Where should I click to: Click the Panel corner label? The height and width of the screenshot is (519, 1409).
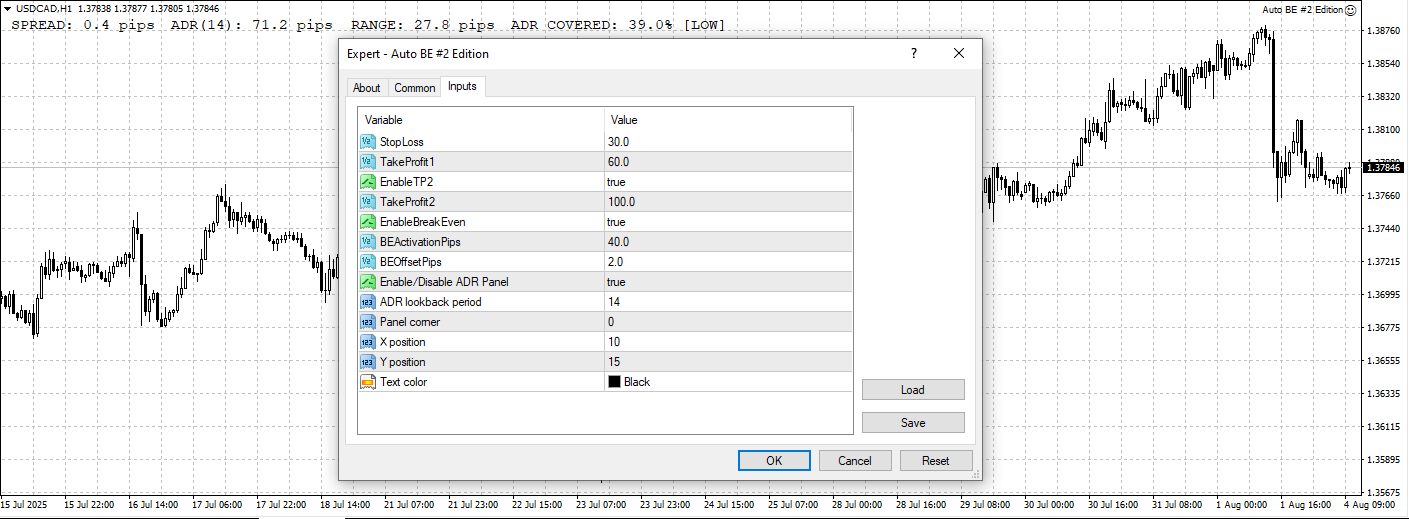point(410,322)
